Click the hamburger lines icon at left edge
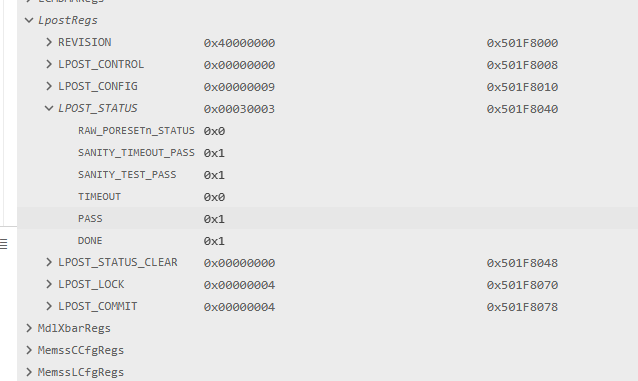The height and width of the screenshot is (381, 638). click(4, 244)
